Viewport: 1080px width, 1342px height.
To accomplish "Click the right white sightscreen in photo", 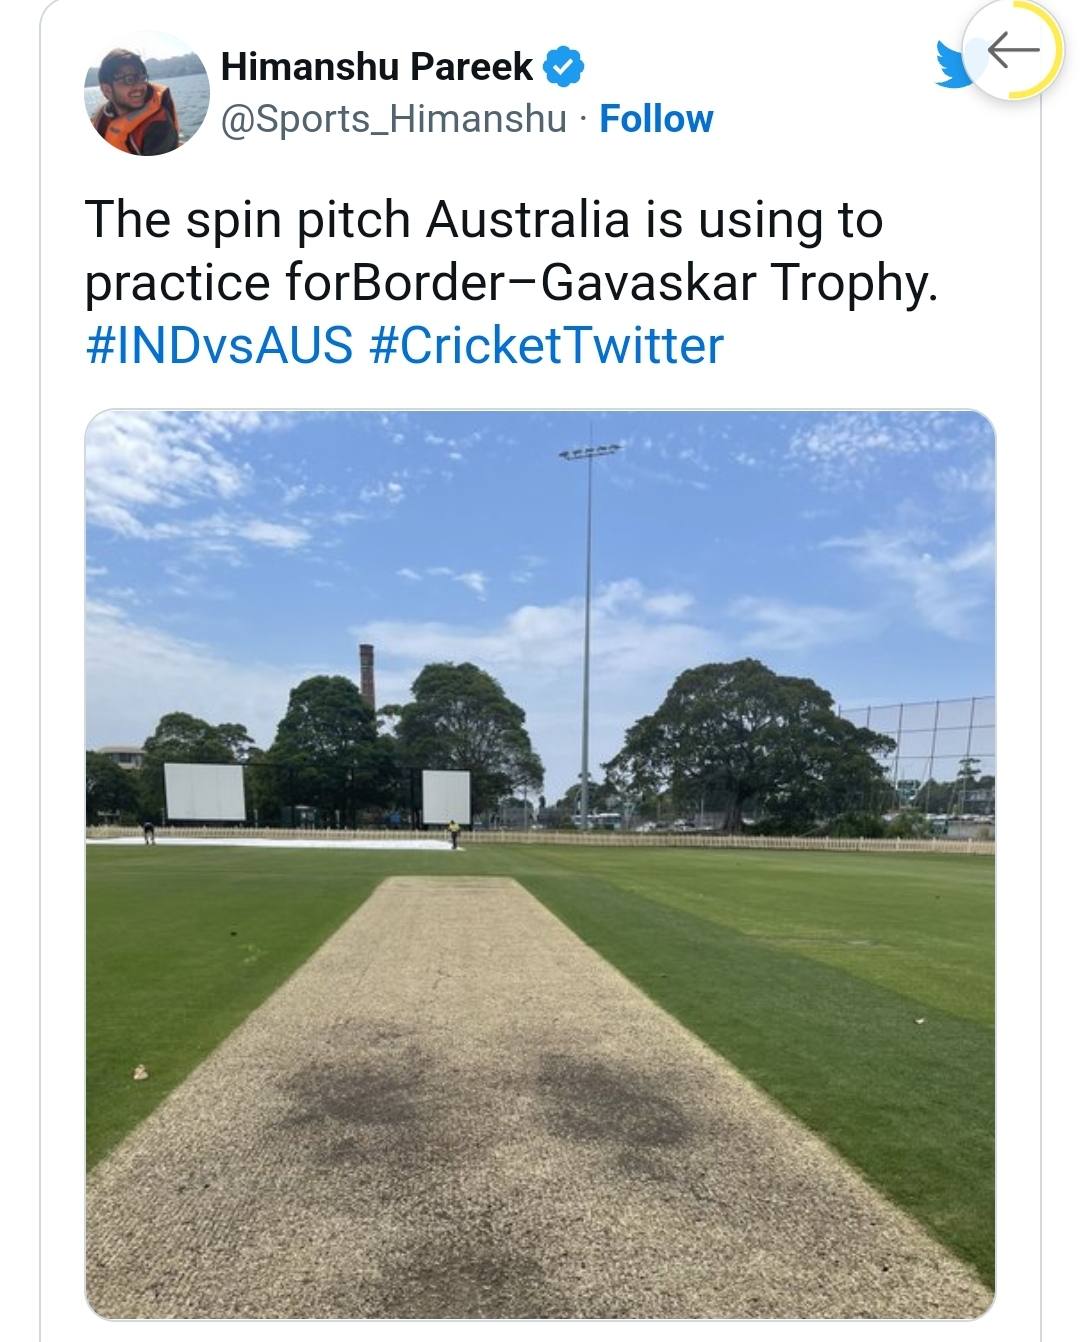I will (x=446, y=797).
